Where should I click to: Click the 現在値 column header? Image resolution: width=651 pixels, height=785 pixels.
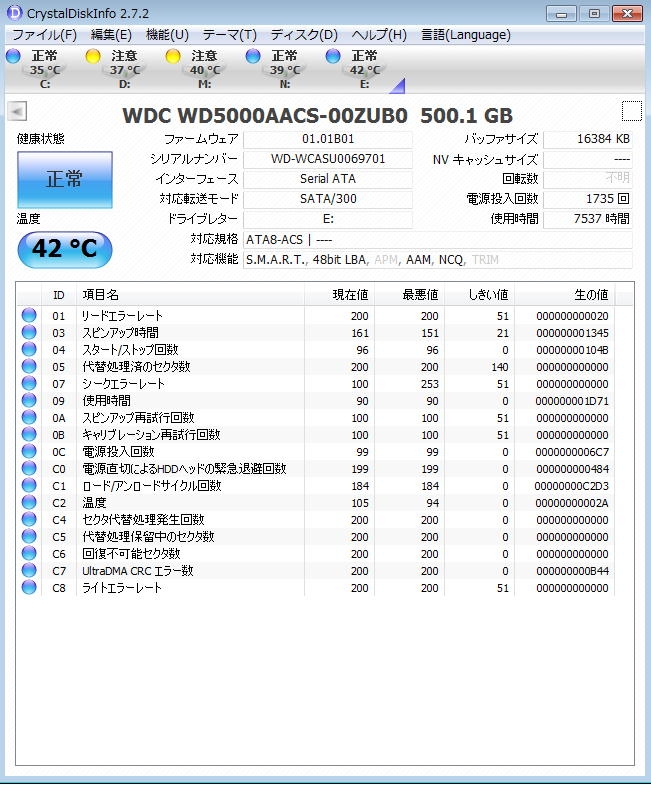(x=339, y=295)
